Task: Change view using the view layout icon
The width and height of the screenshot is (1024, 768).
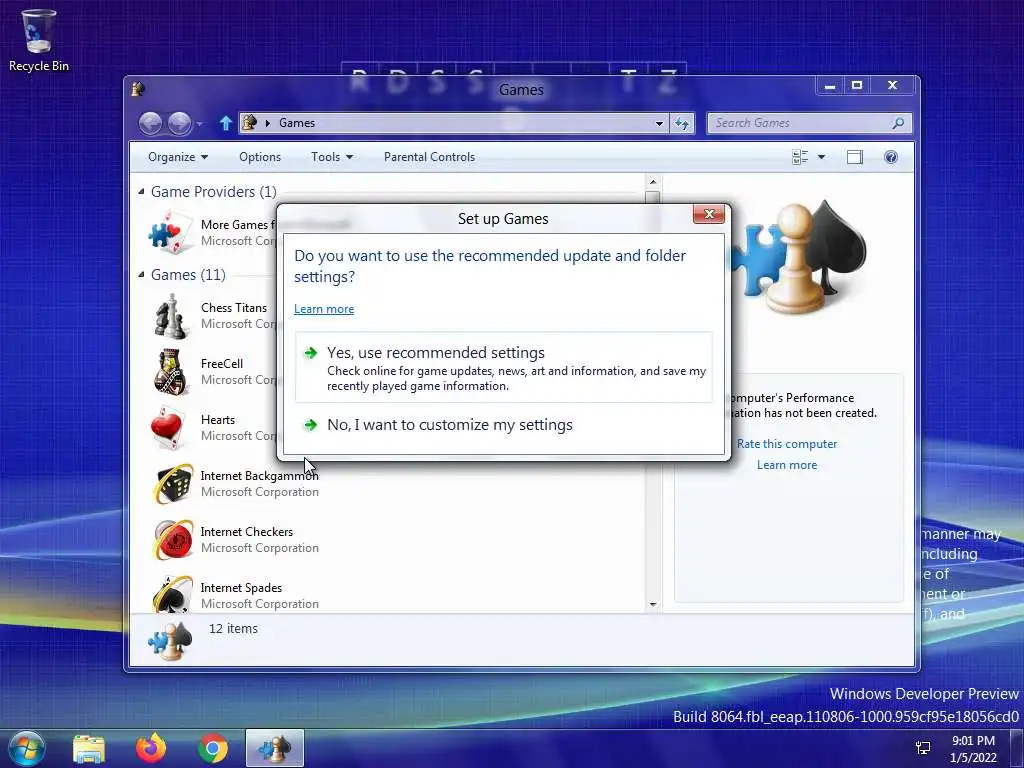Action: tap(799, 157)
